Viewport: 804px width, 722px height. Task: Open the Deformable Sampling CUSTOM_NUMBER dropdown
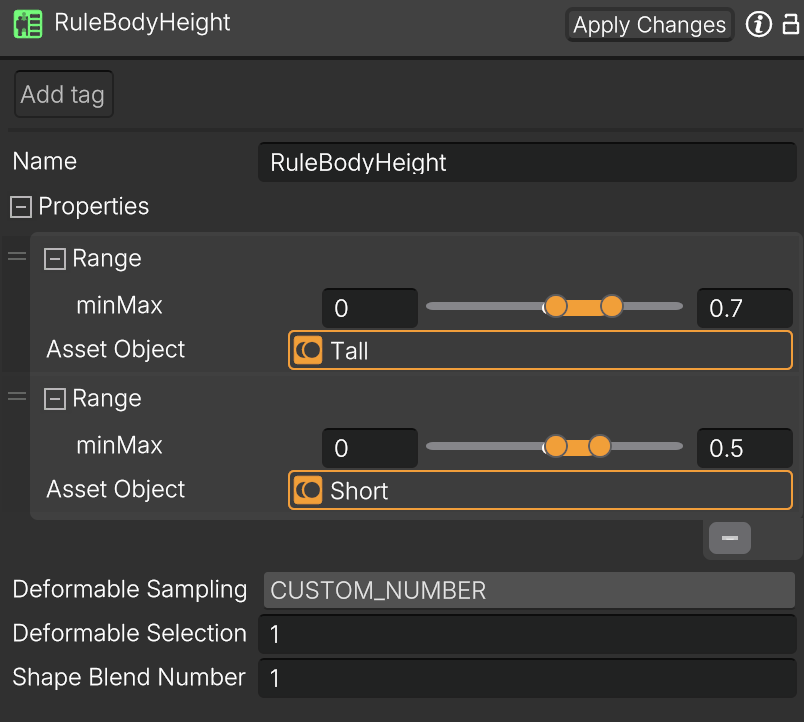(x=529, y=590)
